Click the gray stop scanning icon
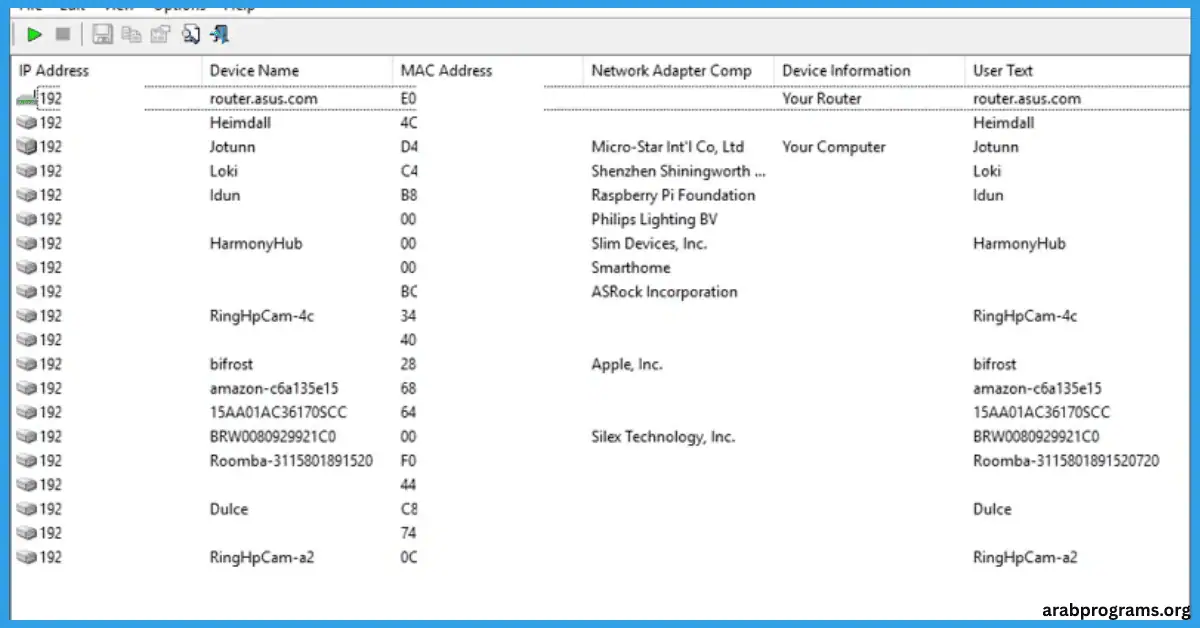The width and height of the screenshot is (1200, 628). pyautogui.click(x=63, y=35)
